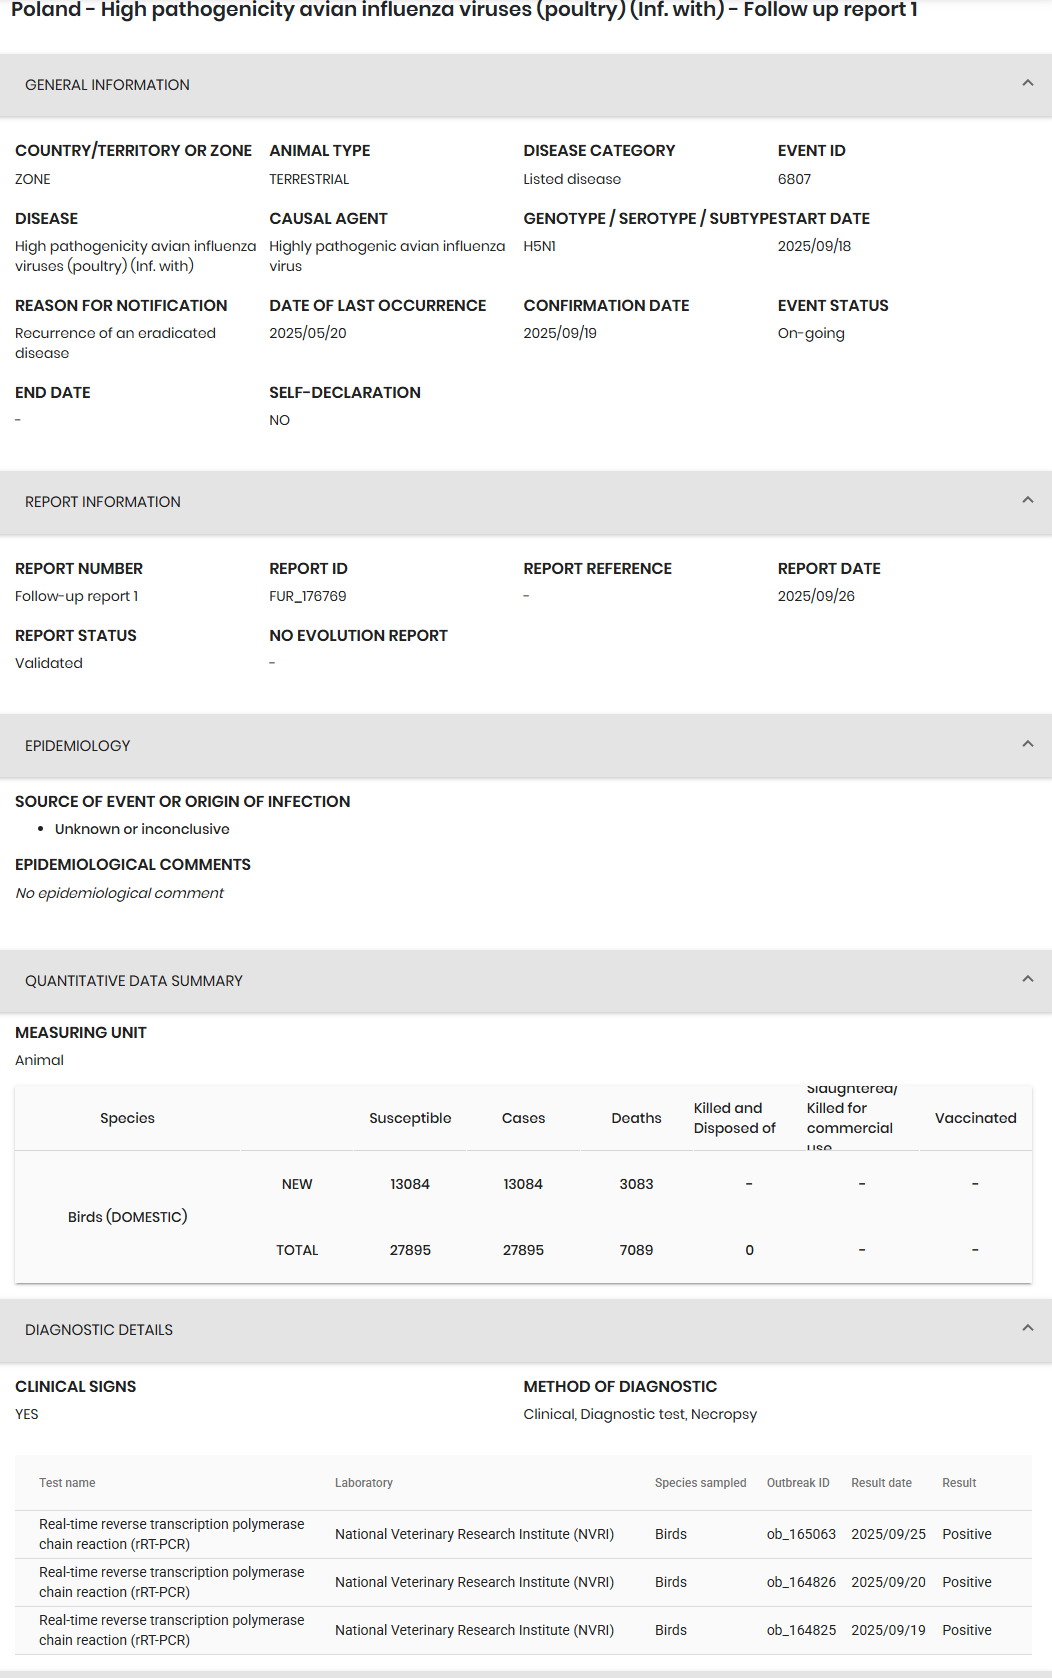This screenshot has height=1678, width=1052.
Task: Click the Species sampled column header
Action: (700, 1483)
